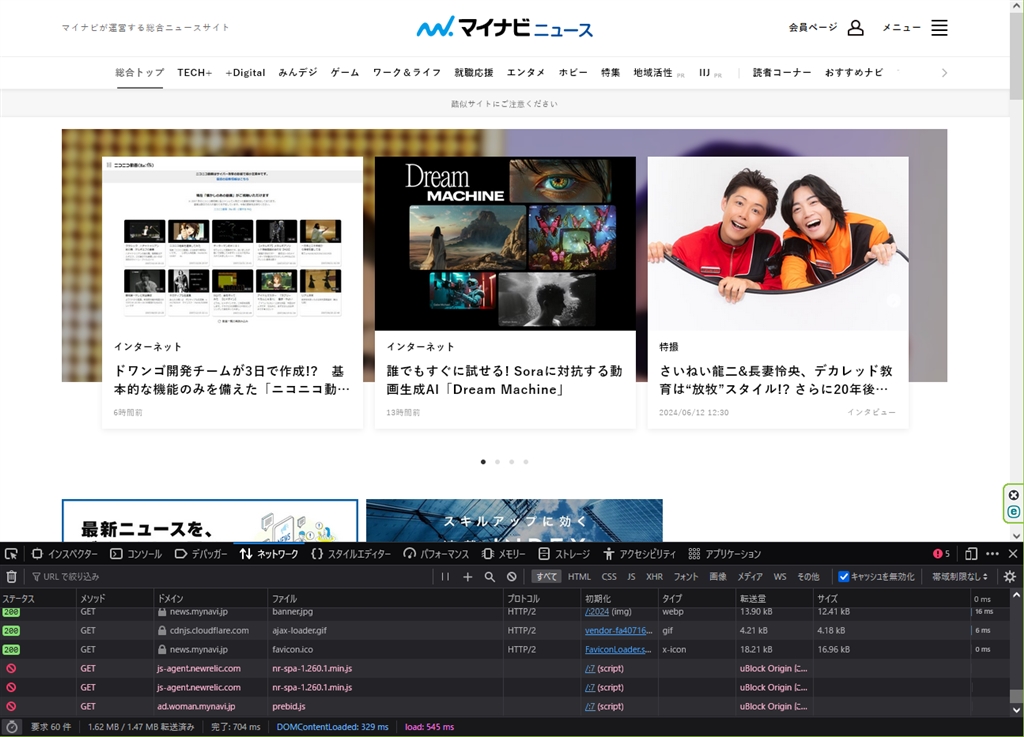Toggle responsive design mode icon
The image size is (1024, 737).
tap(971, 554)
